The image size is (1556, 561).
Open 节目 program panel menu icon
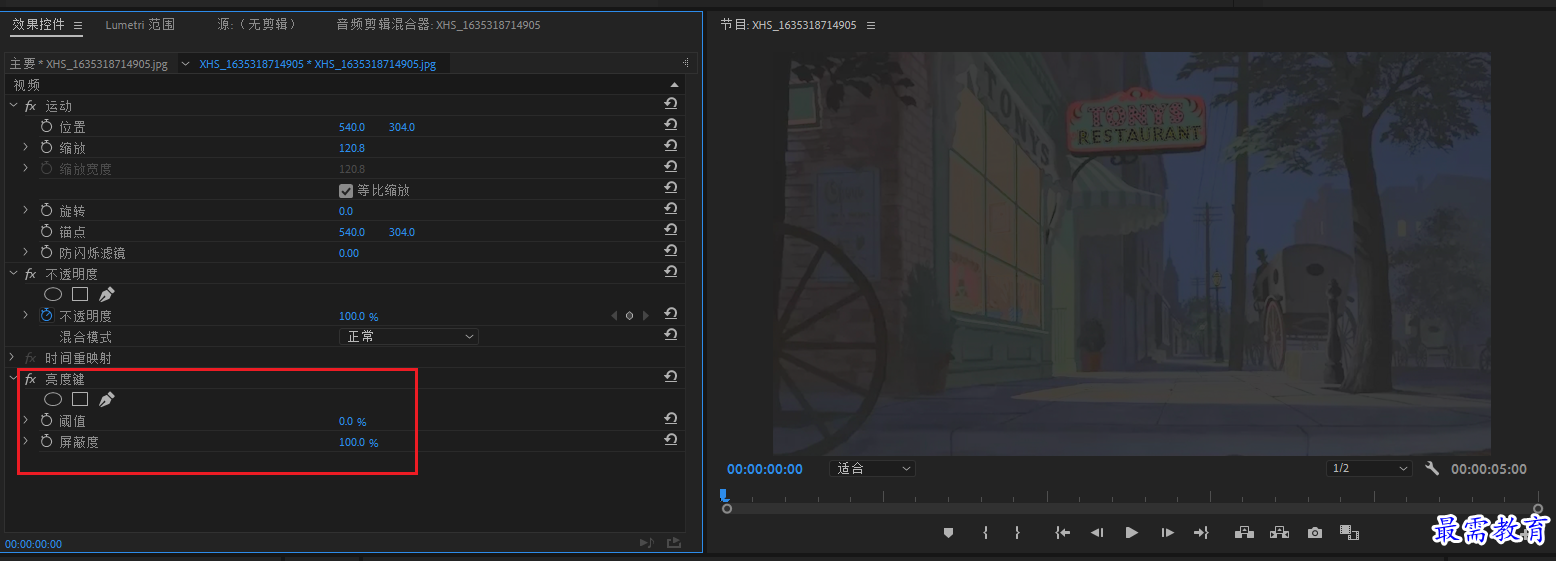tap(870, 25)
